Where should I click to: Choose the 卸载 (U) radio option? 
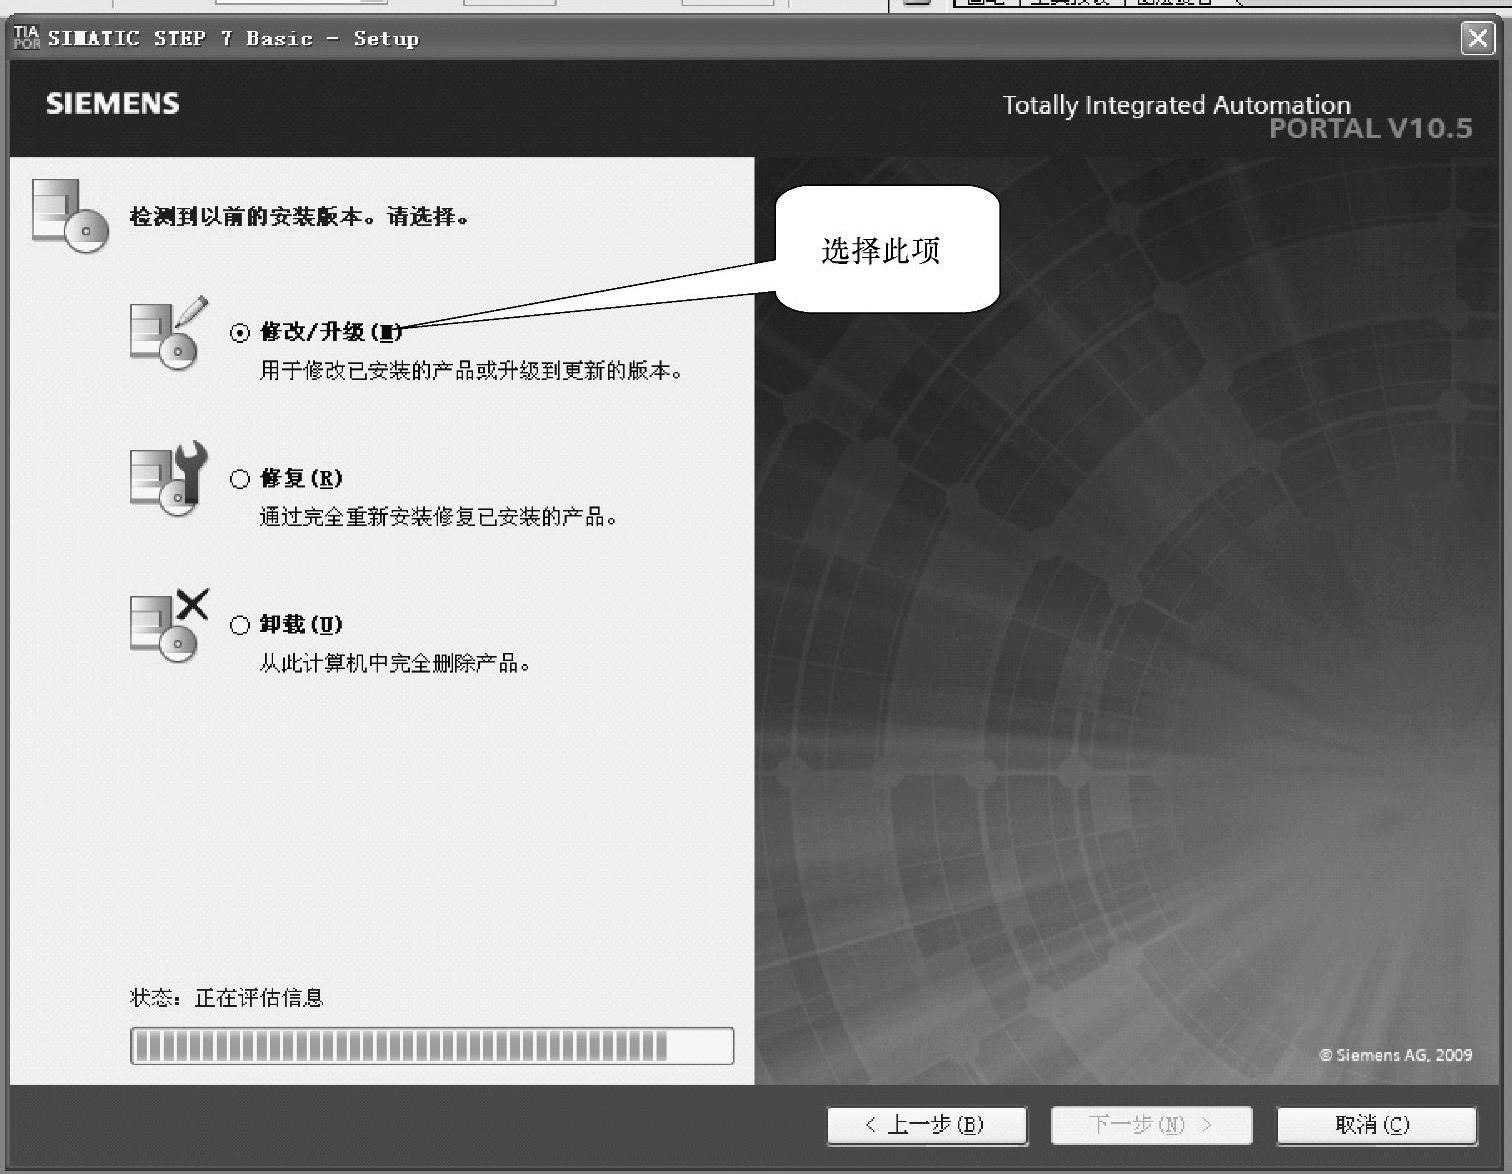coord(240,625)
